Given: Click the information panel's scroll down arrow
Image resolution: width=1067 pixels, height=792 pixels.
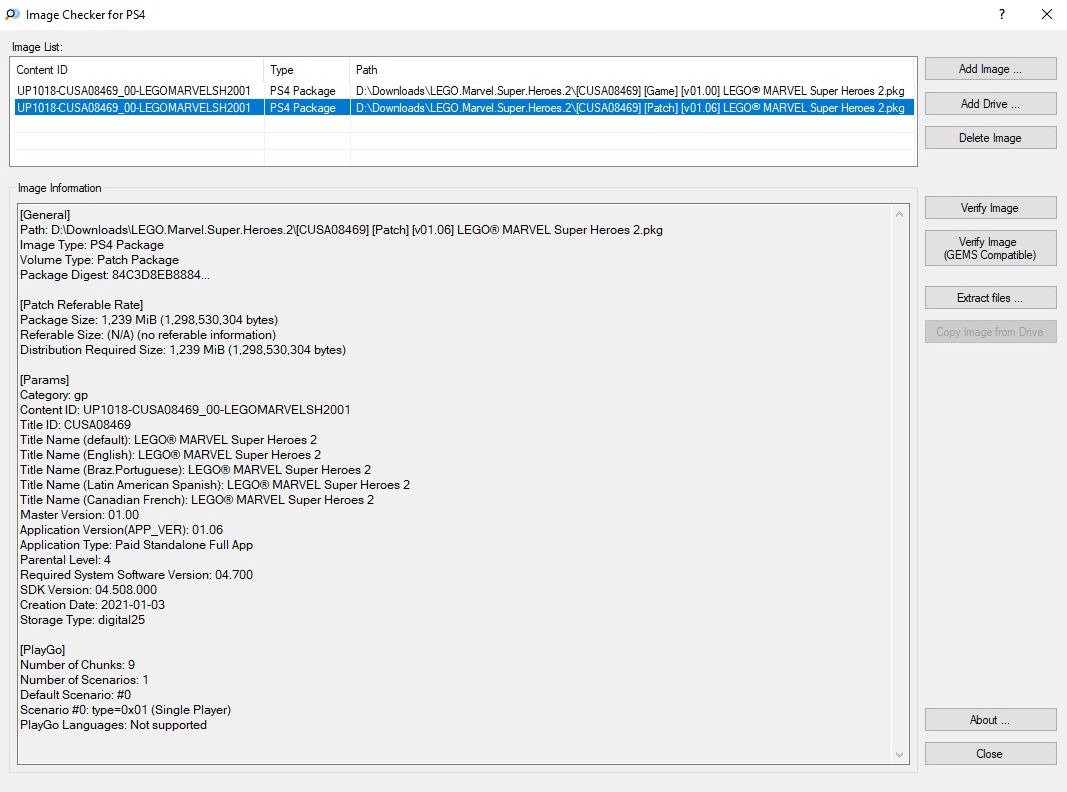Looking at the screenshot, I should coord(900,755).
